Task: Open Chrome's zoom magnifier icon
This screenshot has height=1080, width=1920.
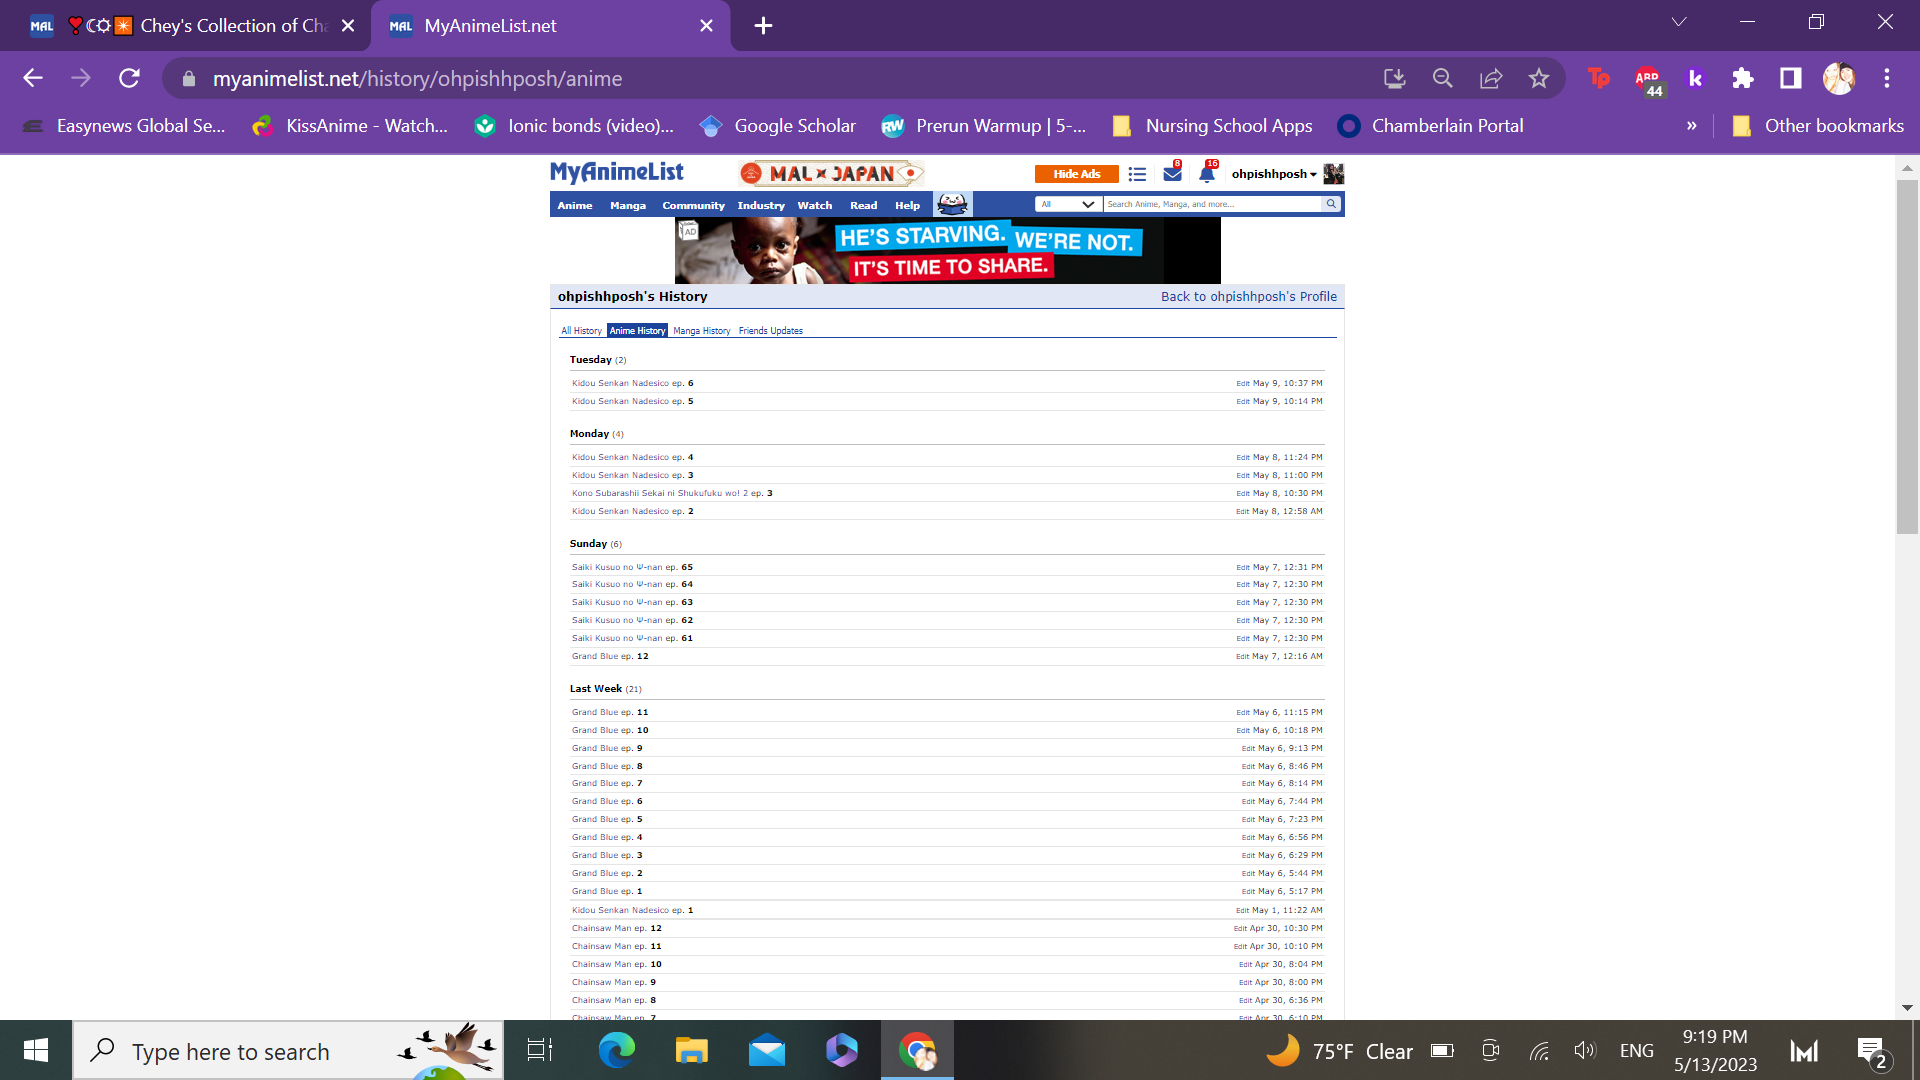Action: [x=1442, y=78]
